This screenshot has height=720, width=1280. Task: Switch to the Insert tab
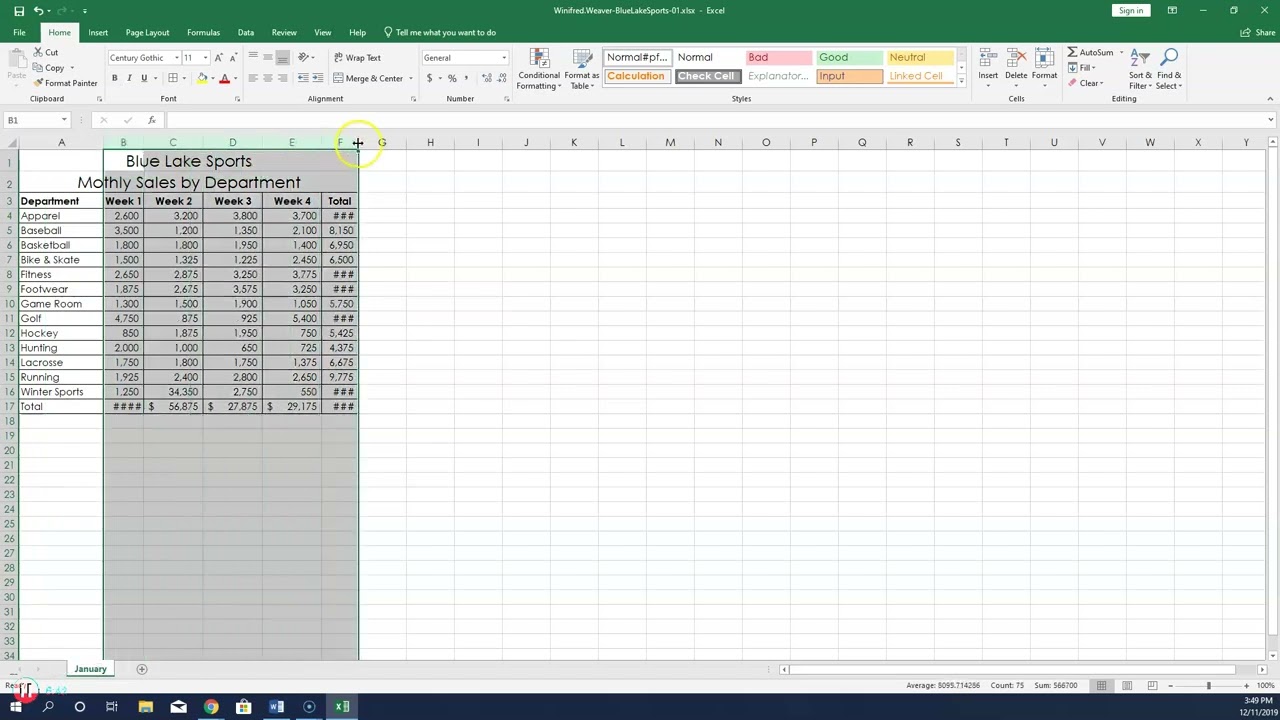point(98,32)
